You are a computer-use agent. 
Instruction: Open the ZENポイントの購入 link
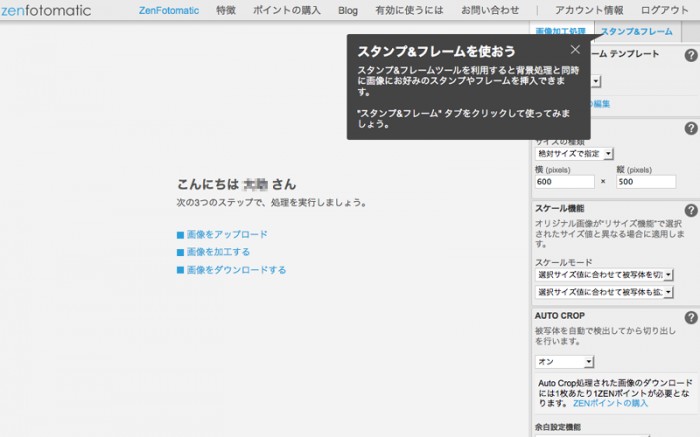(610, 403)
